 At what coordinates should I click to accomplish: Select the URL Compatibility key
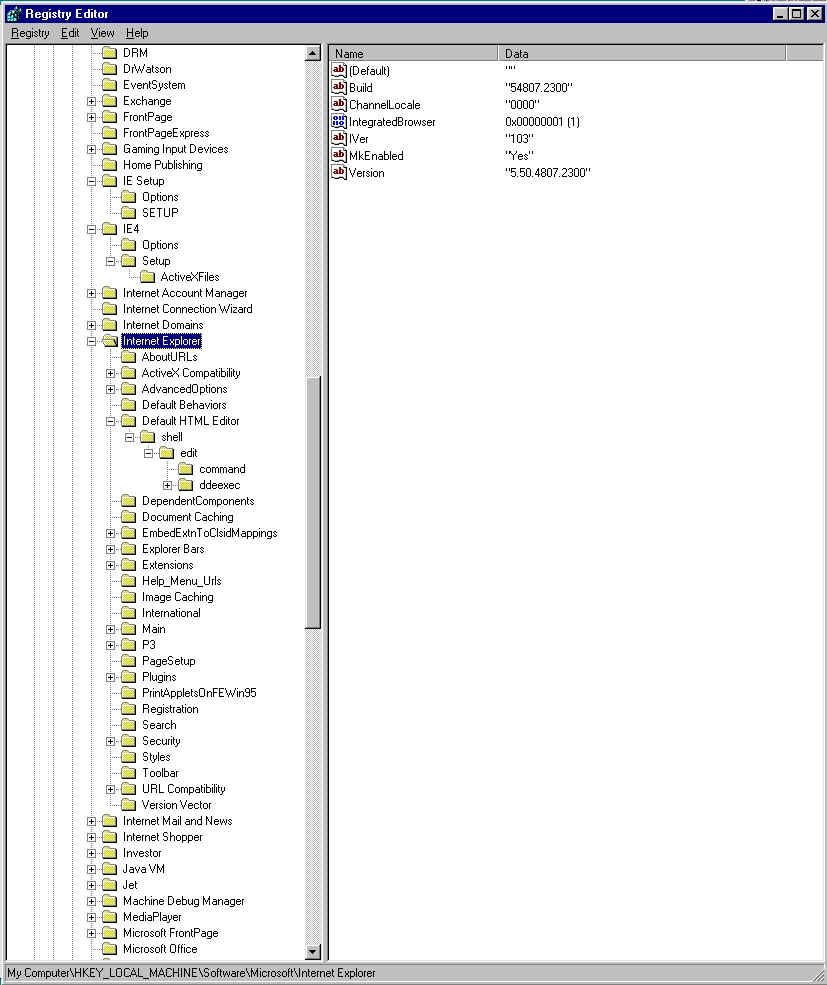tap(183, 789)
